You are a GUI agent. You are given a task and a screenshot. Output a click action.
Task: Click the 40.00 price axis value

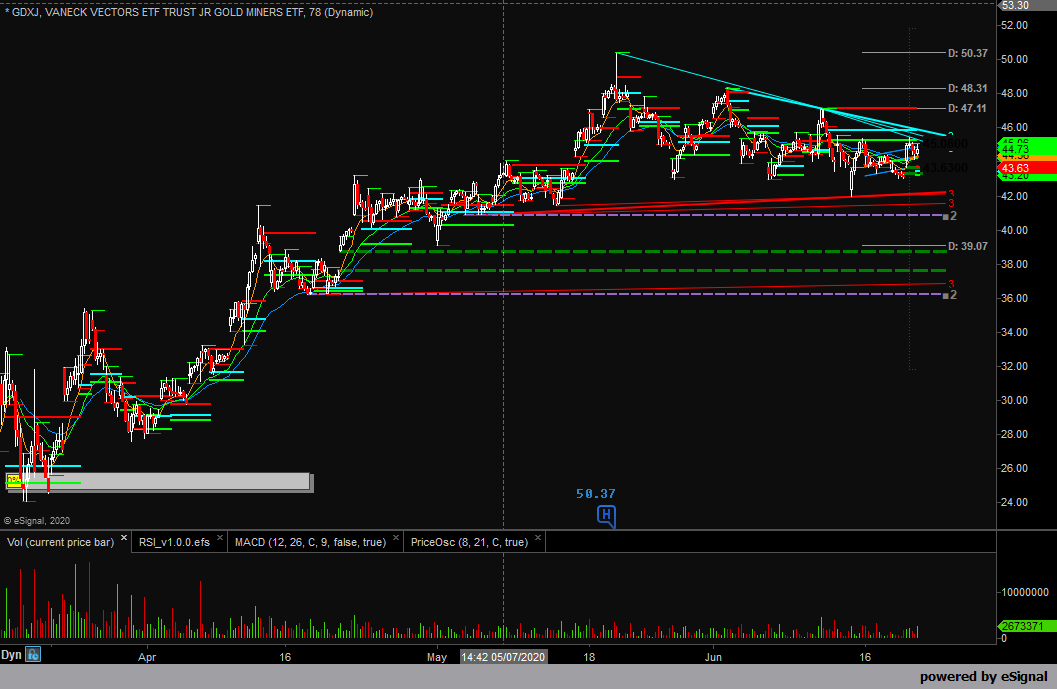(1015, 231)
